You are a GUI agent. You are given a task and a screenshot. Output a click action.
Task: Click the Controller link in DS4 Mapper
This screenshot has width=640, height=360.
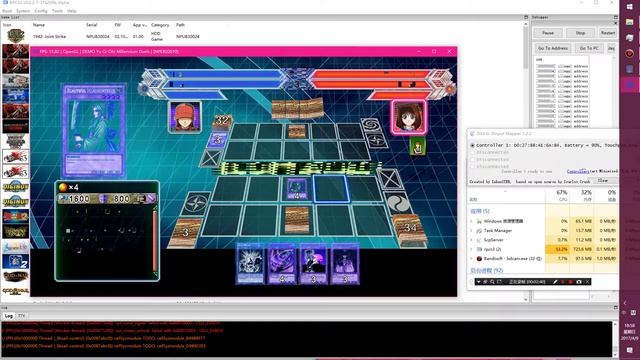[x=577, y=171]
